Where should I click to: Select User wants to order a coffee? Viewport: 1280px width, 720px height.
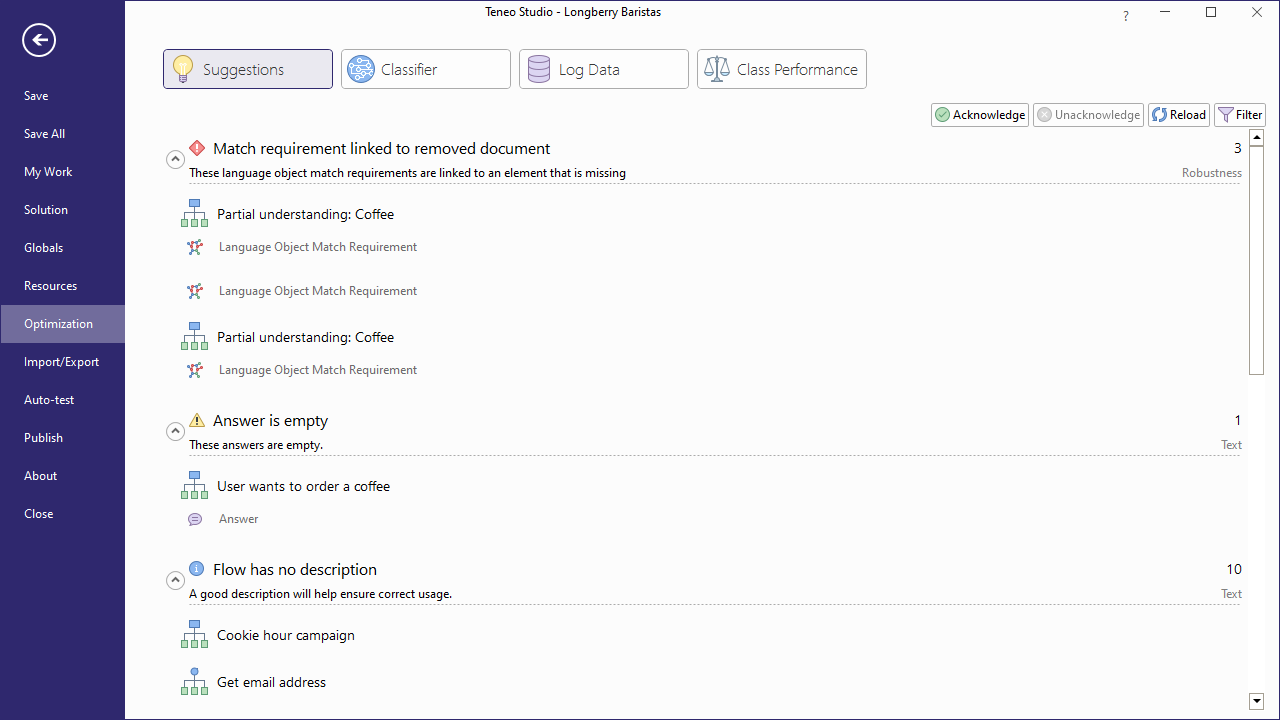(x=303, y=486)
